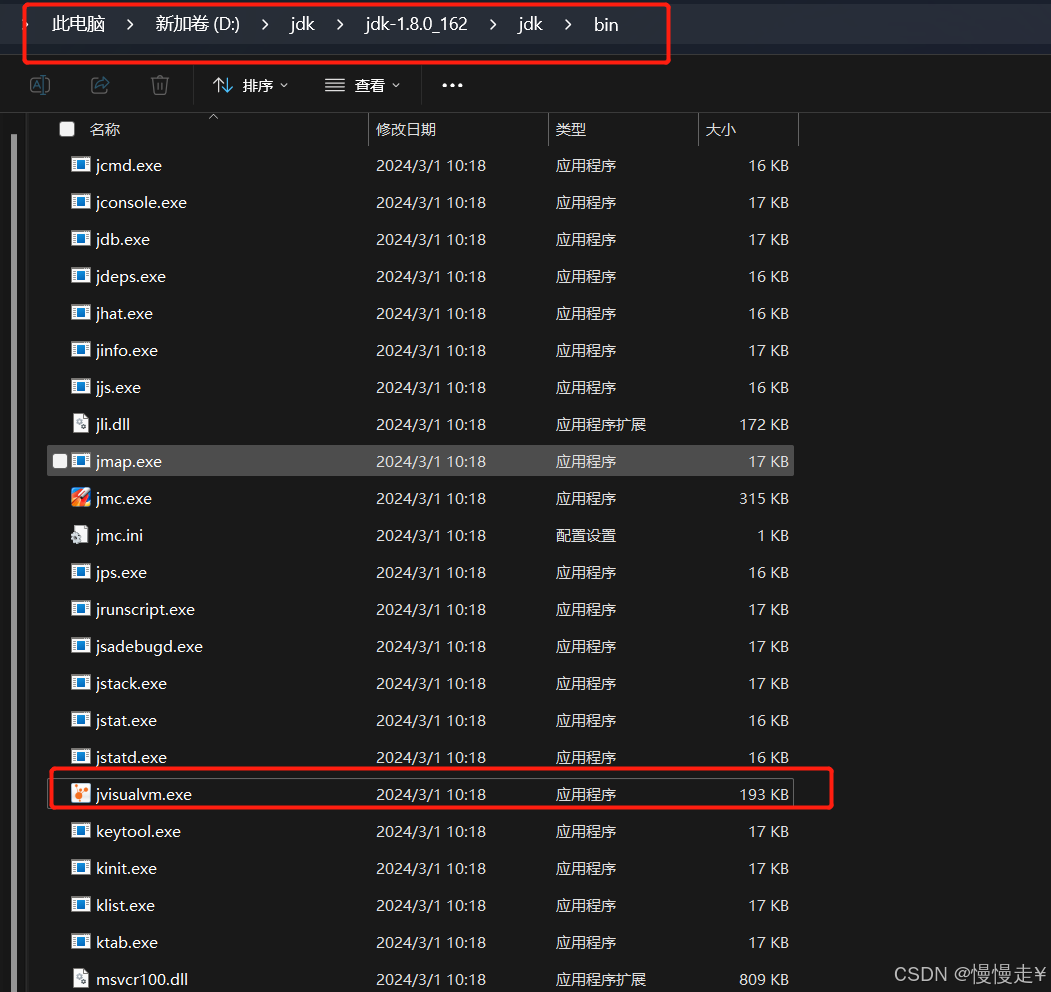Click the jrunscript.exe file icon
This screenshot has height=992, width=1051.
point(80,608)
